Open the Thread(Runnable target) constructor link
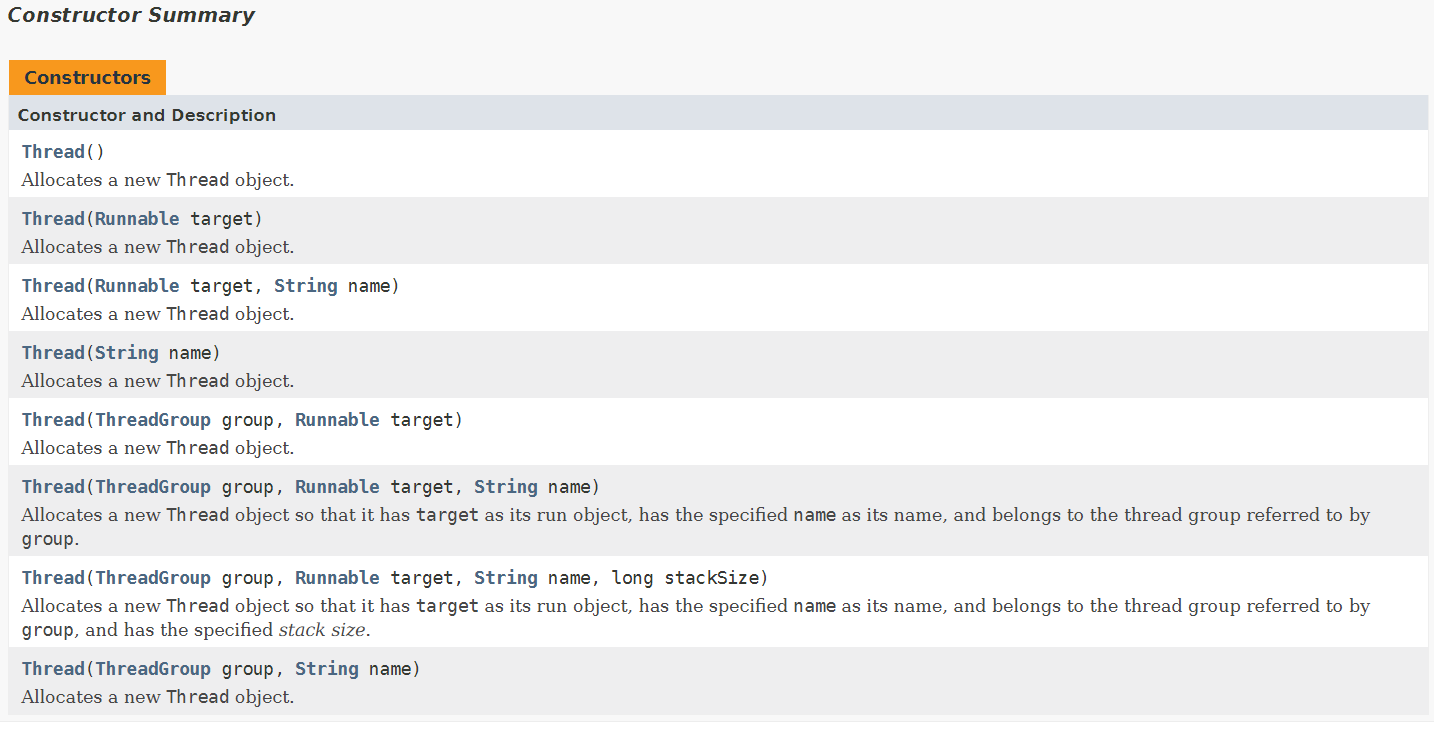 [53, 219]
